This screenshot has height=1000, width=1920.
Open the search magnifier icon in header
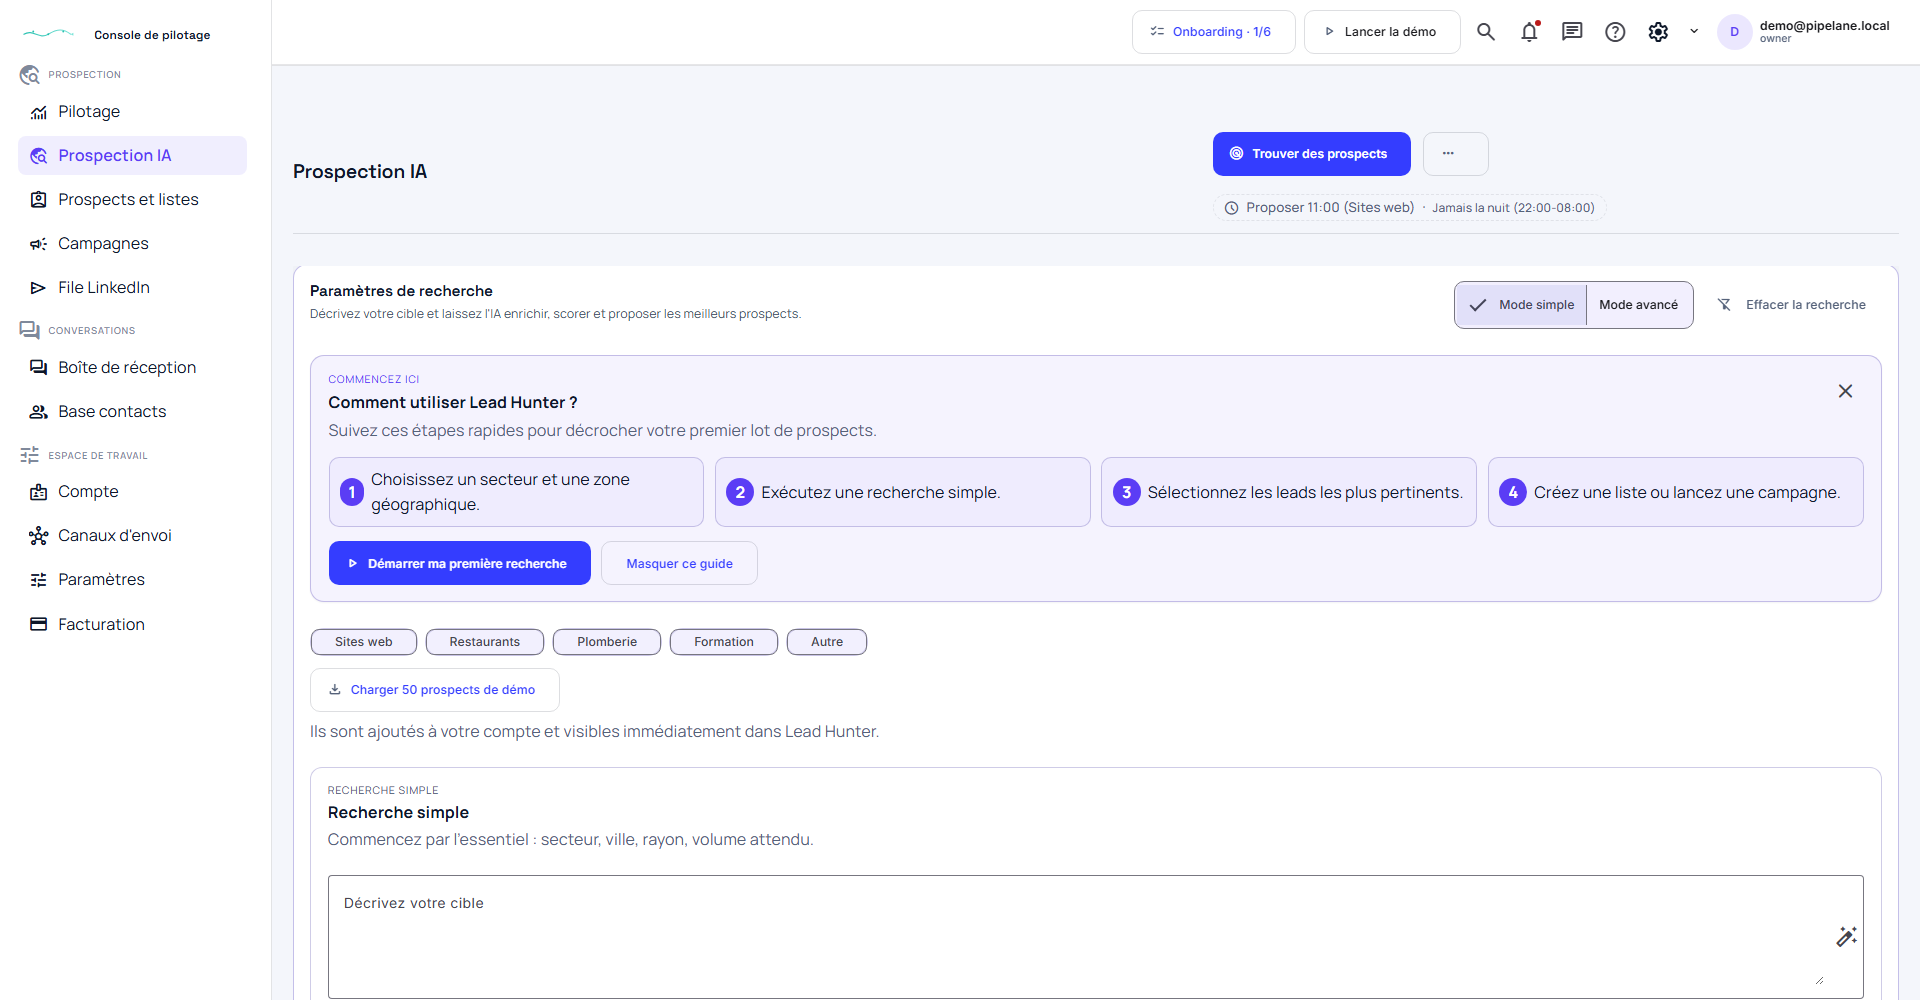click(1486, 32)
